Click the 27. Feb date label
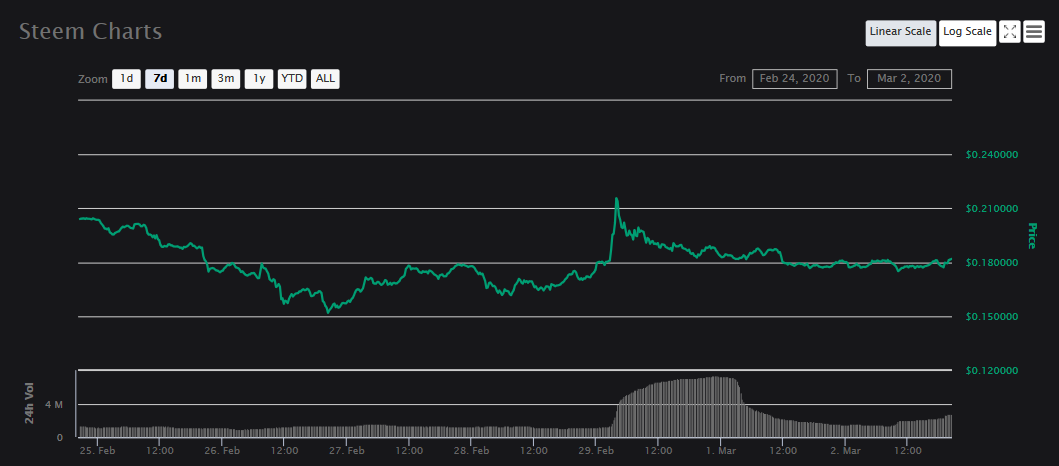 pos(347,450)
